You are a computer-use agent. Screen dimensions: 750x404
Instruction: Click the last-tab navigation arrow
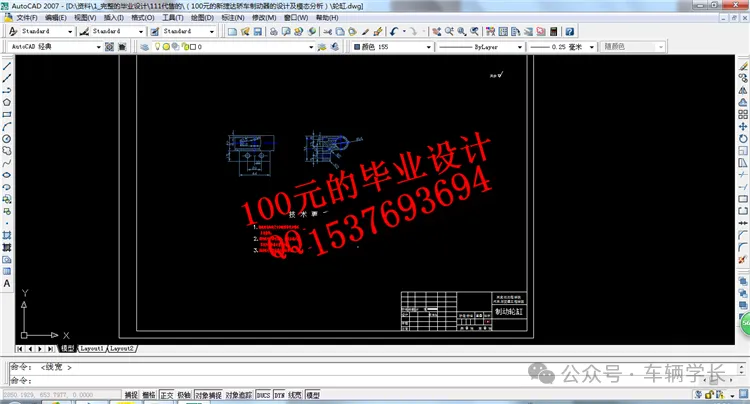pos(51,349)
